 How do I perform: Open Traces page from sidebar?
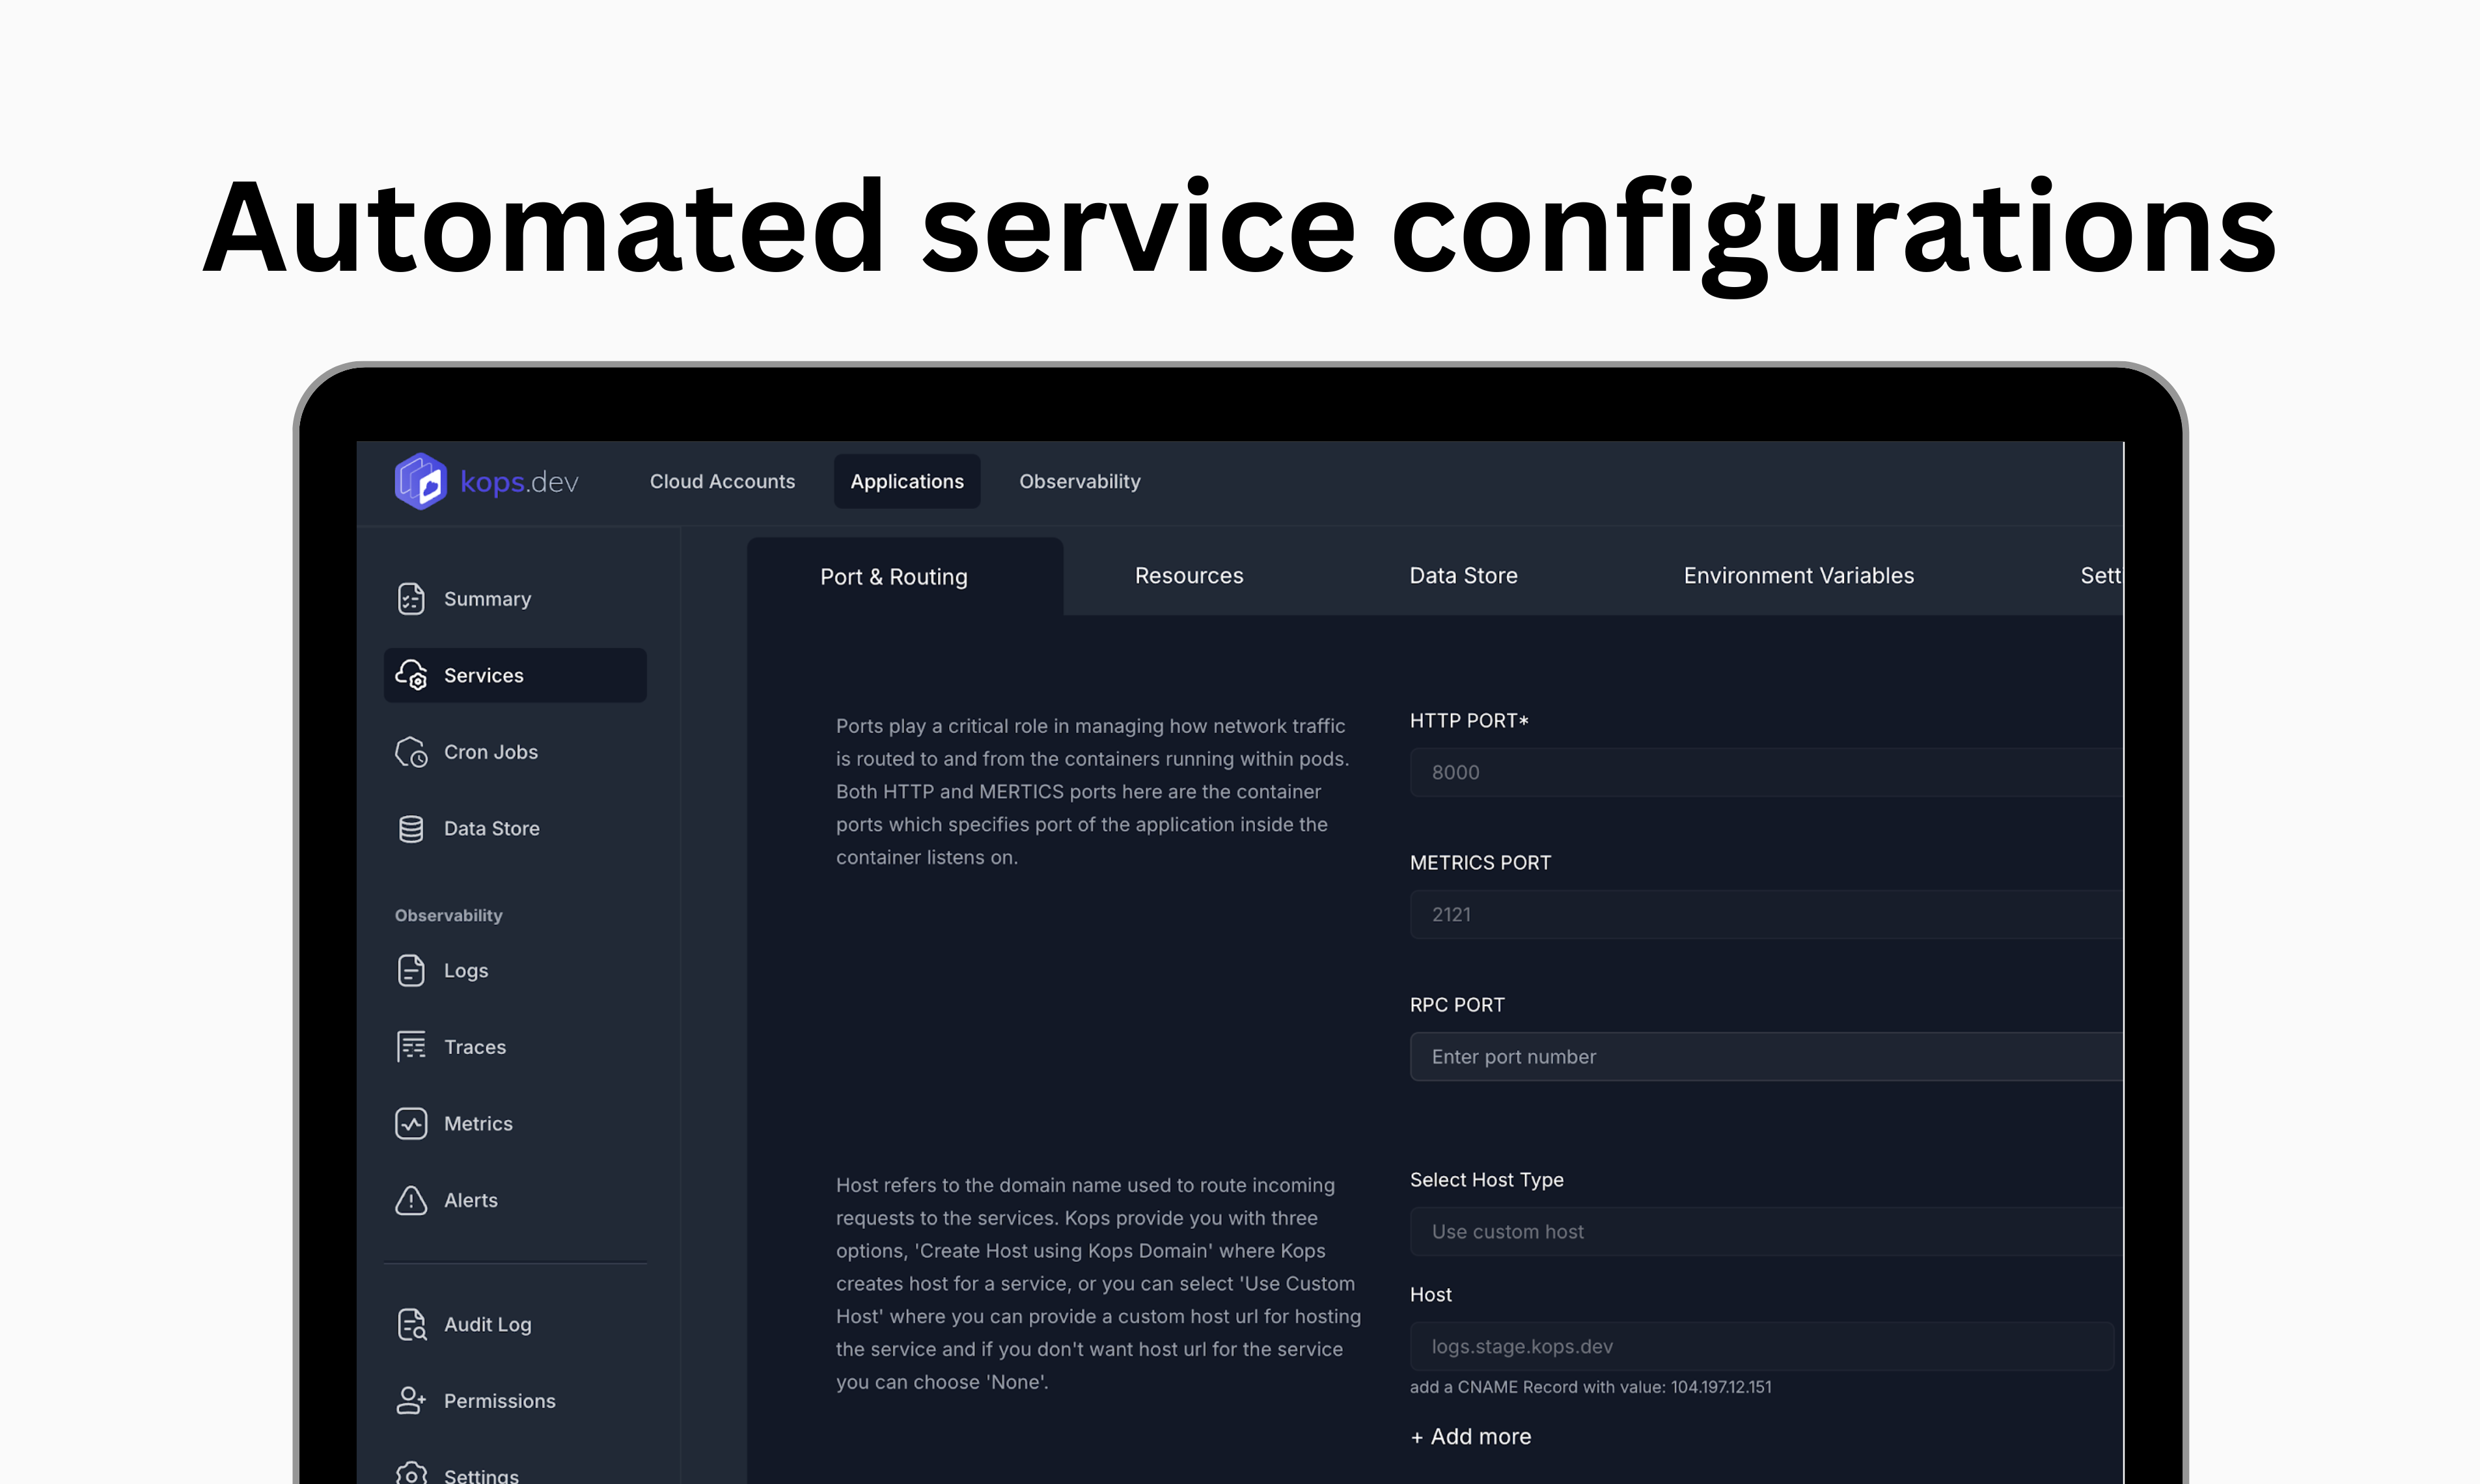click(514, 1047)
